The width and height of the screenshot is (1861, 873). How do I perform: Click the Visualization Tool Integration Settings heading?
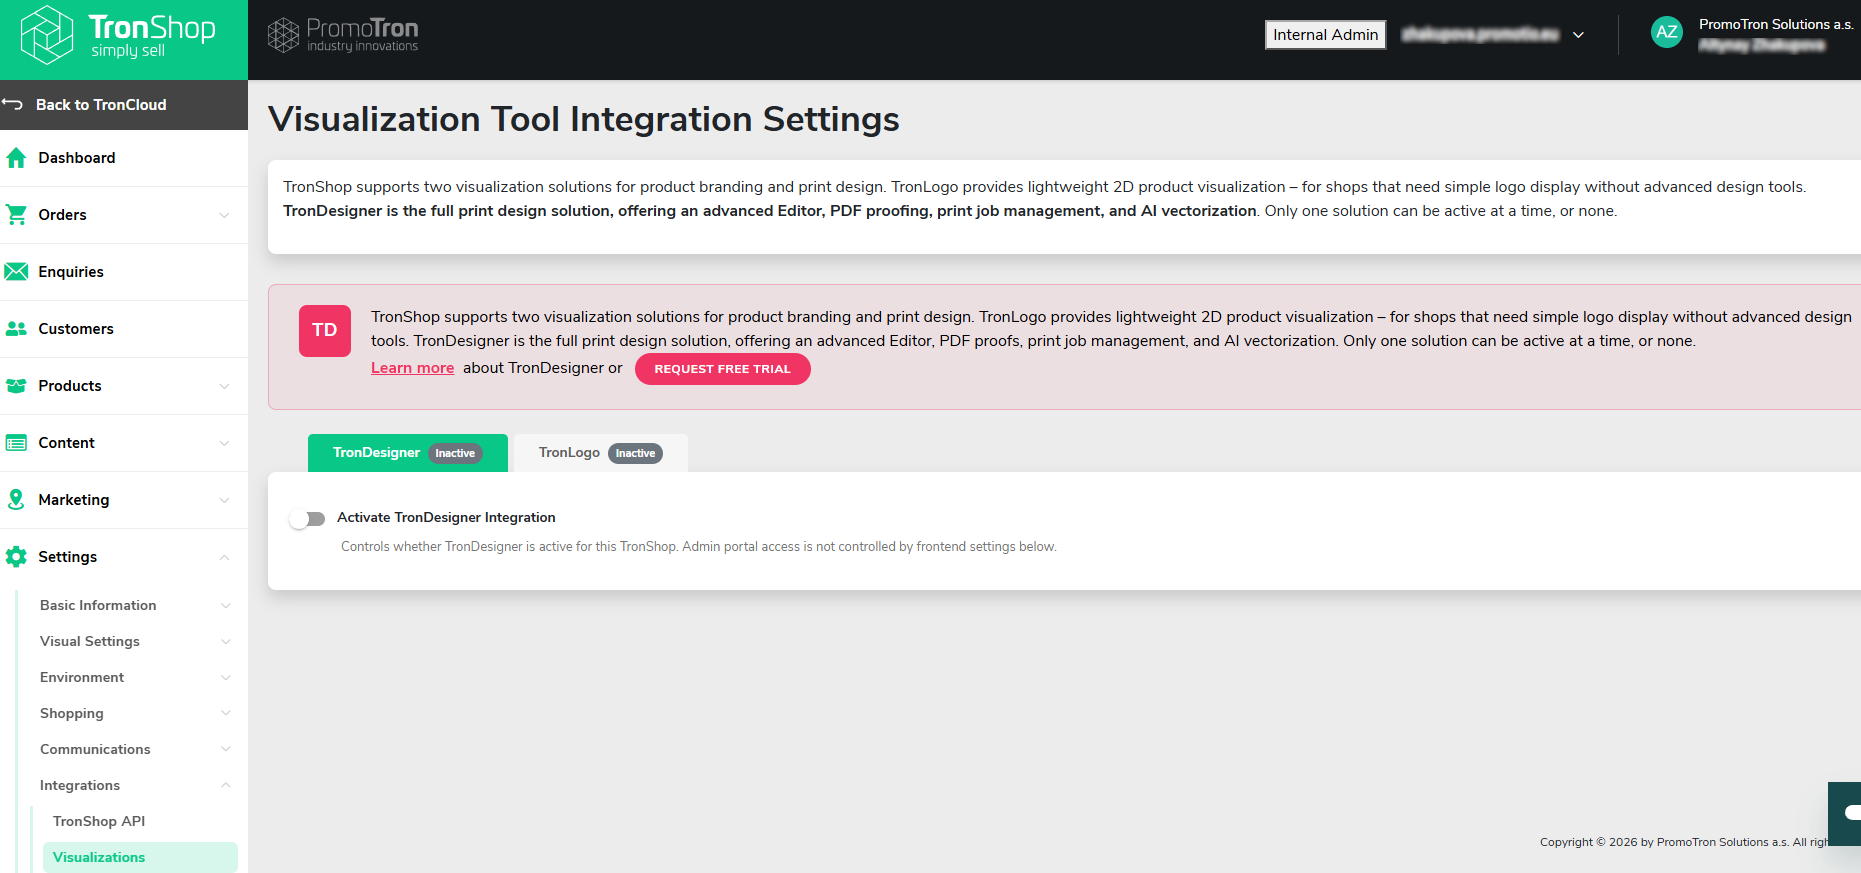pyautogui.click(x=584, y=119)
